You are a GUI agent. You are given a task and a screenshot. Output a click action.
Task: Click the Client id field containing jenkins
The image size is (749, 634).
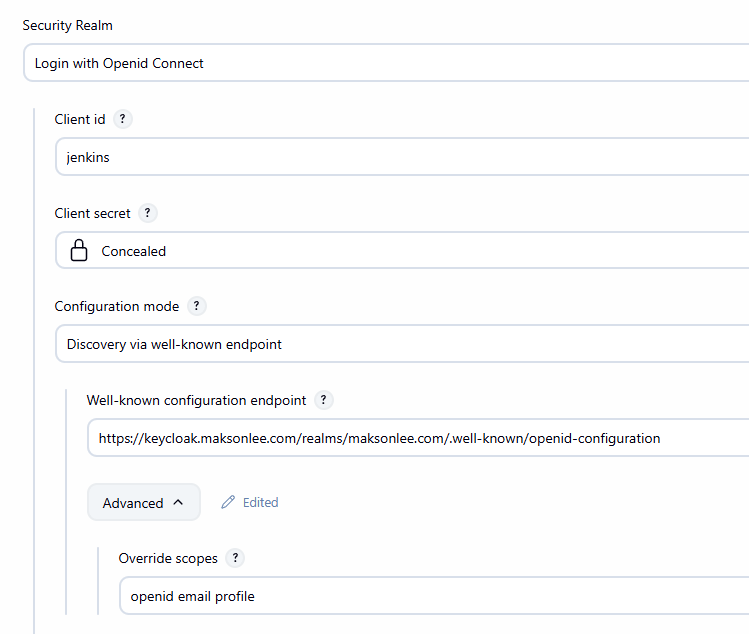pos(400,157)
